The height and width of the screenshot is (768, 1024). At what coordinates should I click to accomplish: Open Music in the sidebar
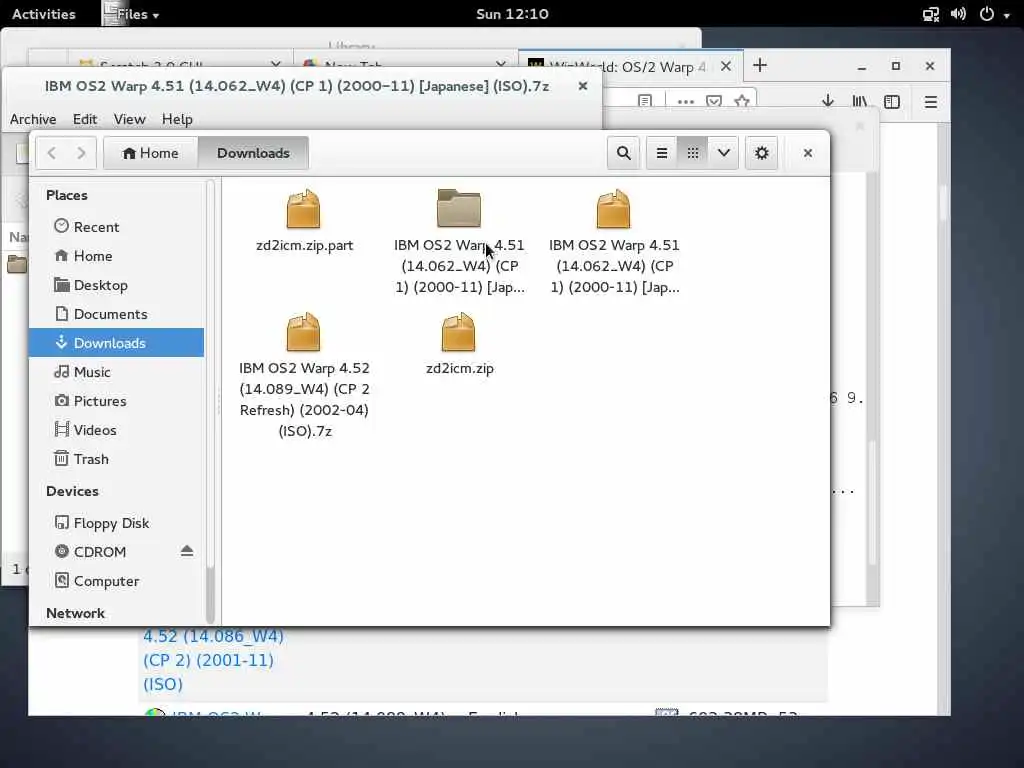[117, 372]
